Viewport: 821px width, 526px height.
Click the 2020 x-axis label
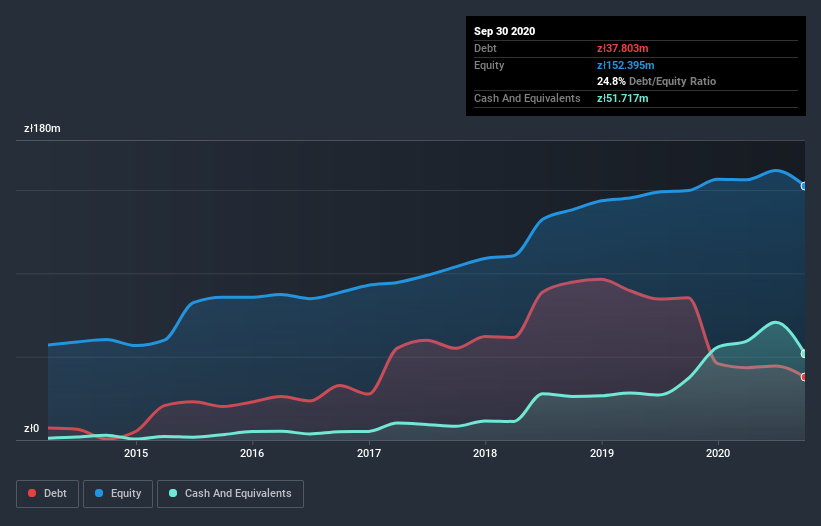[718, 453]
